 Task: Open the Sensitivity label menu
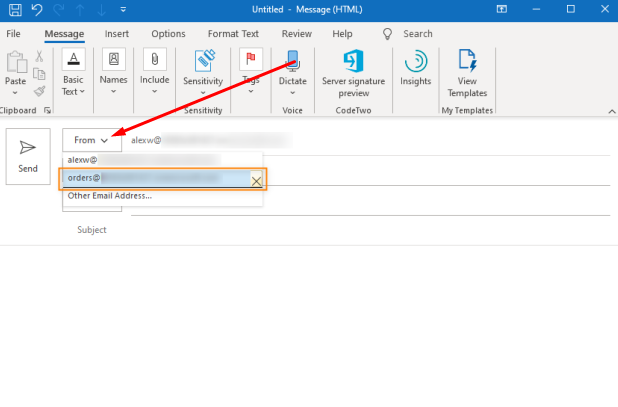203,72
